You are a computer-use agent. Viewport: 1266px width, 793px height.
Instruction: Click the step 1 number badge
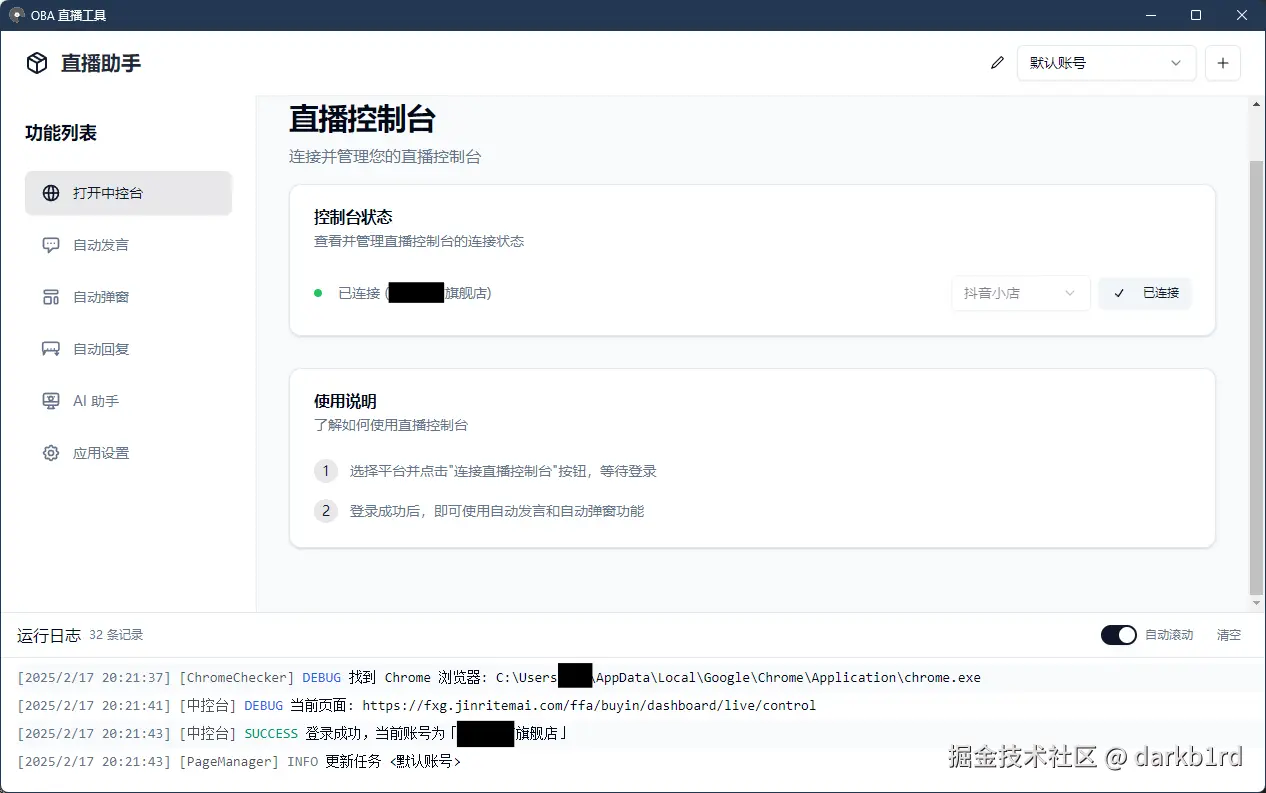tap(325, 471)
